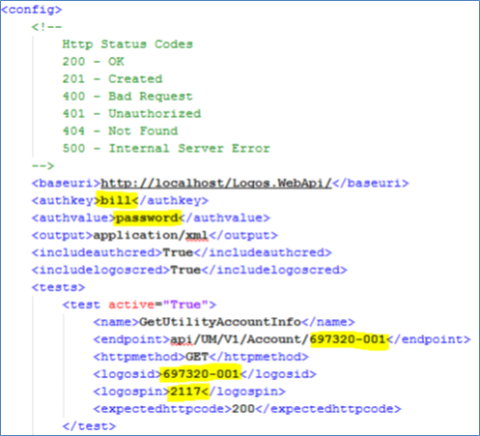Image resolution: width=480 pixels, height=436 pixels.
Task: Click the Http Status Codes comment heading
Action: coord(127,44)
